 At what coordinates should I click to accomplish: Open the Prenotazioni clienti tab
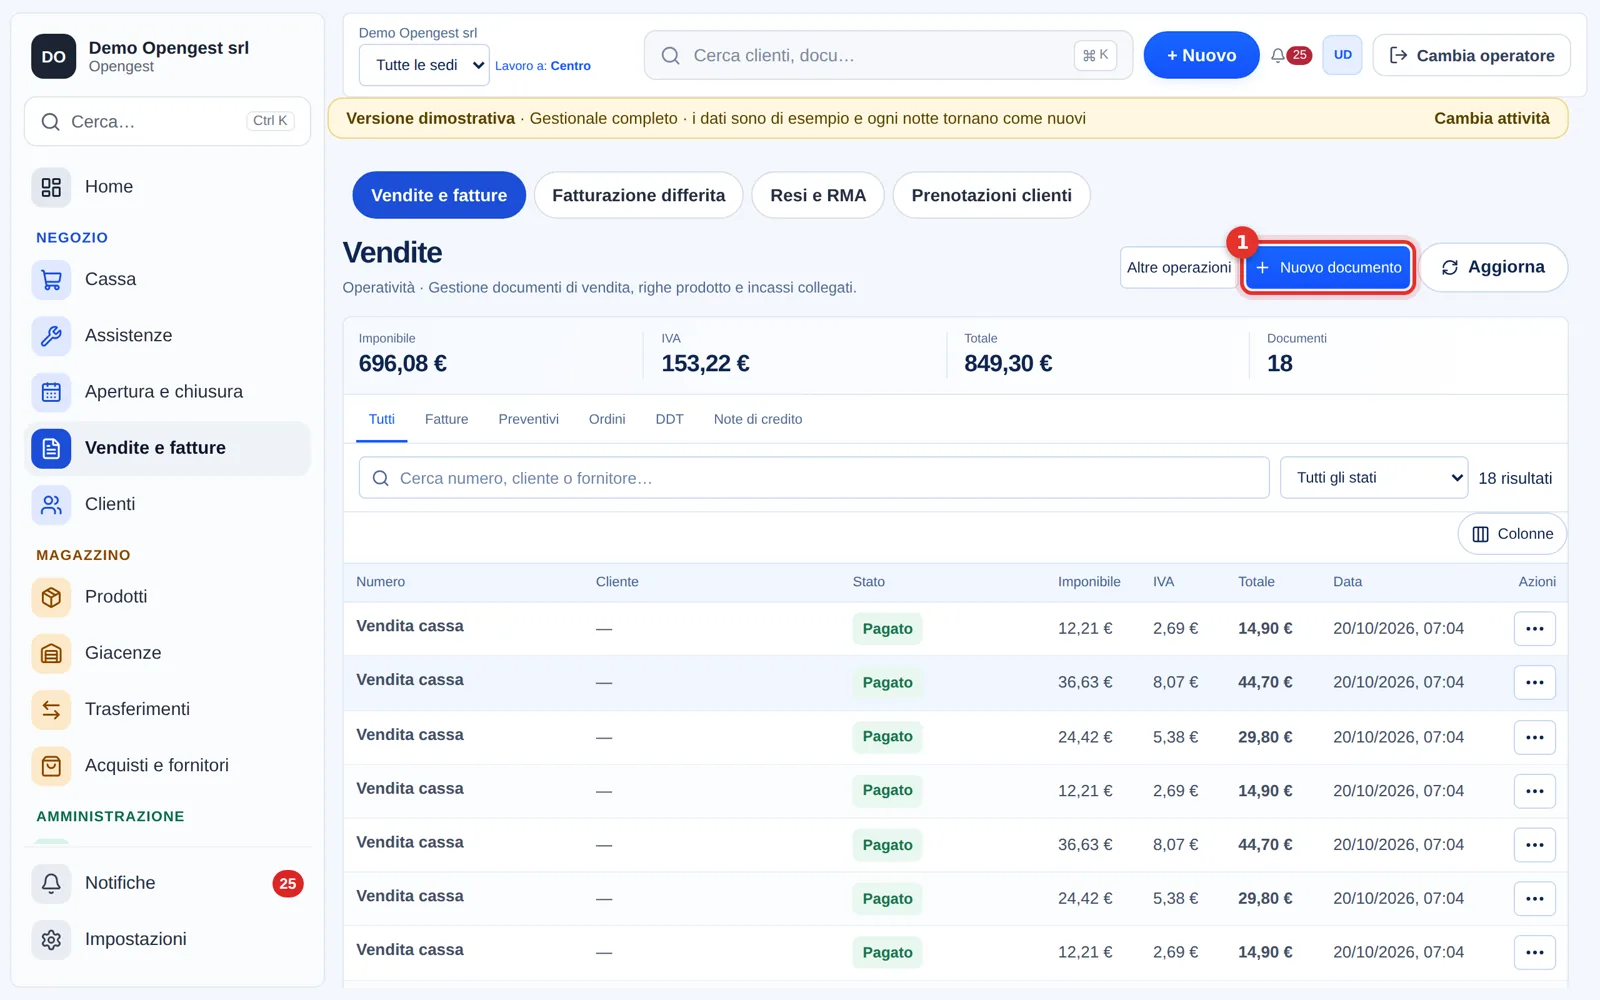[991, 195]
